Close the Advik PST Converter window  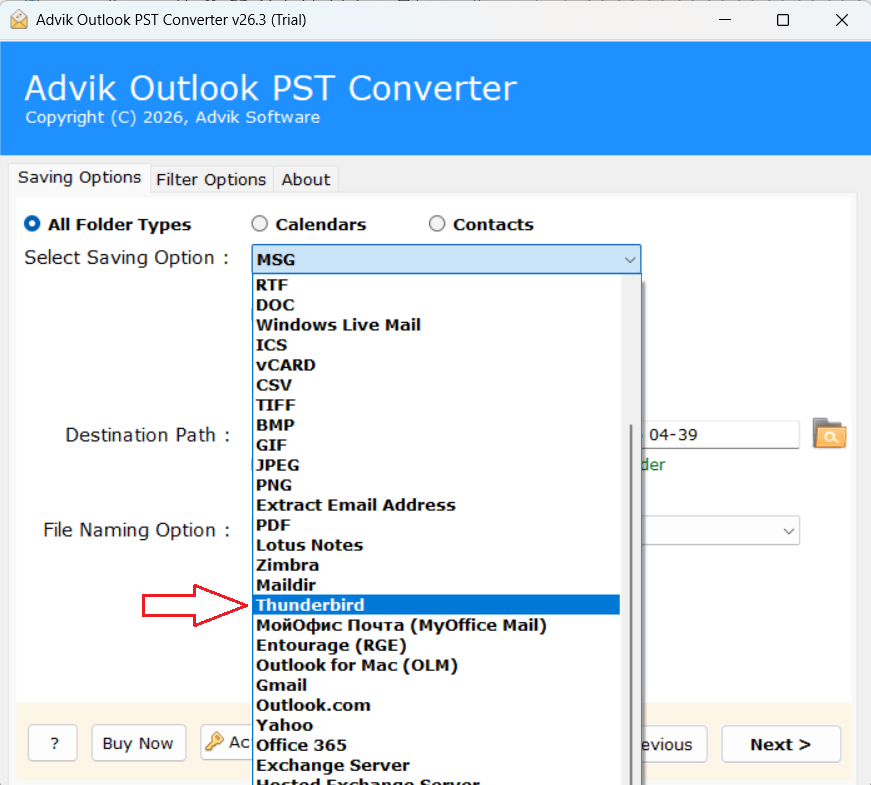[x=842, y=20]
